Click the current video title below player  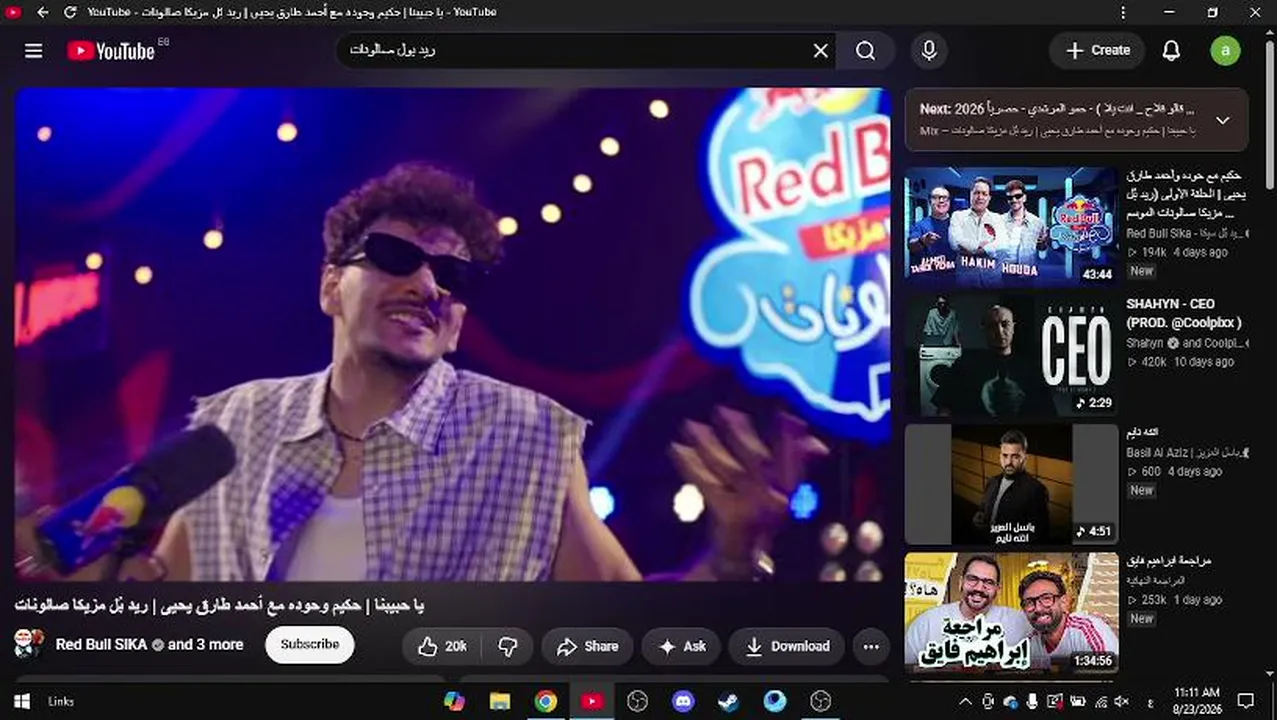pyautogui.click(x=219, y=605)
